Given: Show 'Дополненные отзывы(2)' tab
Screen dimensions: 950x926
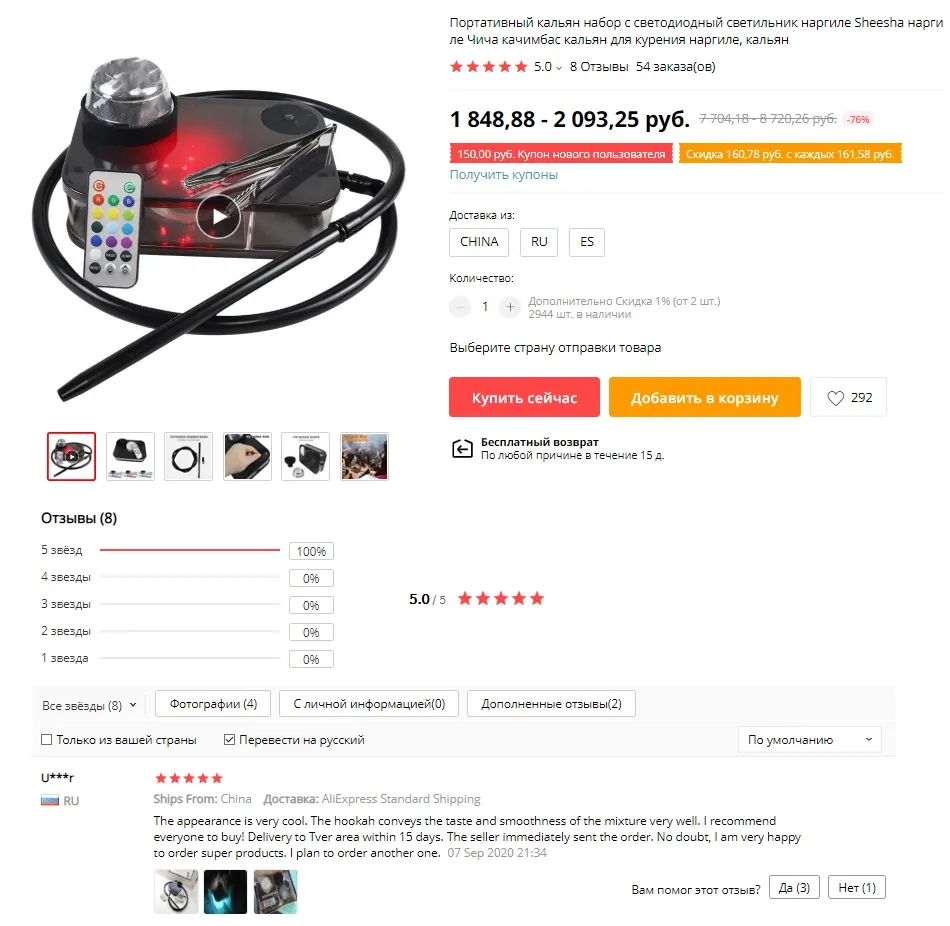Looking at the screenshot, I should (551, 704).
